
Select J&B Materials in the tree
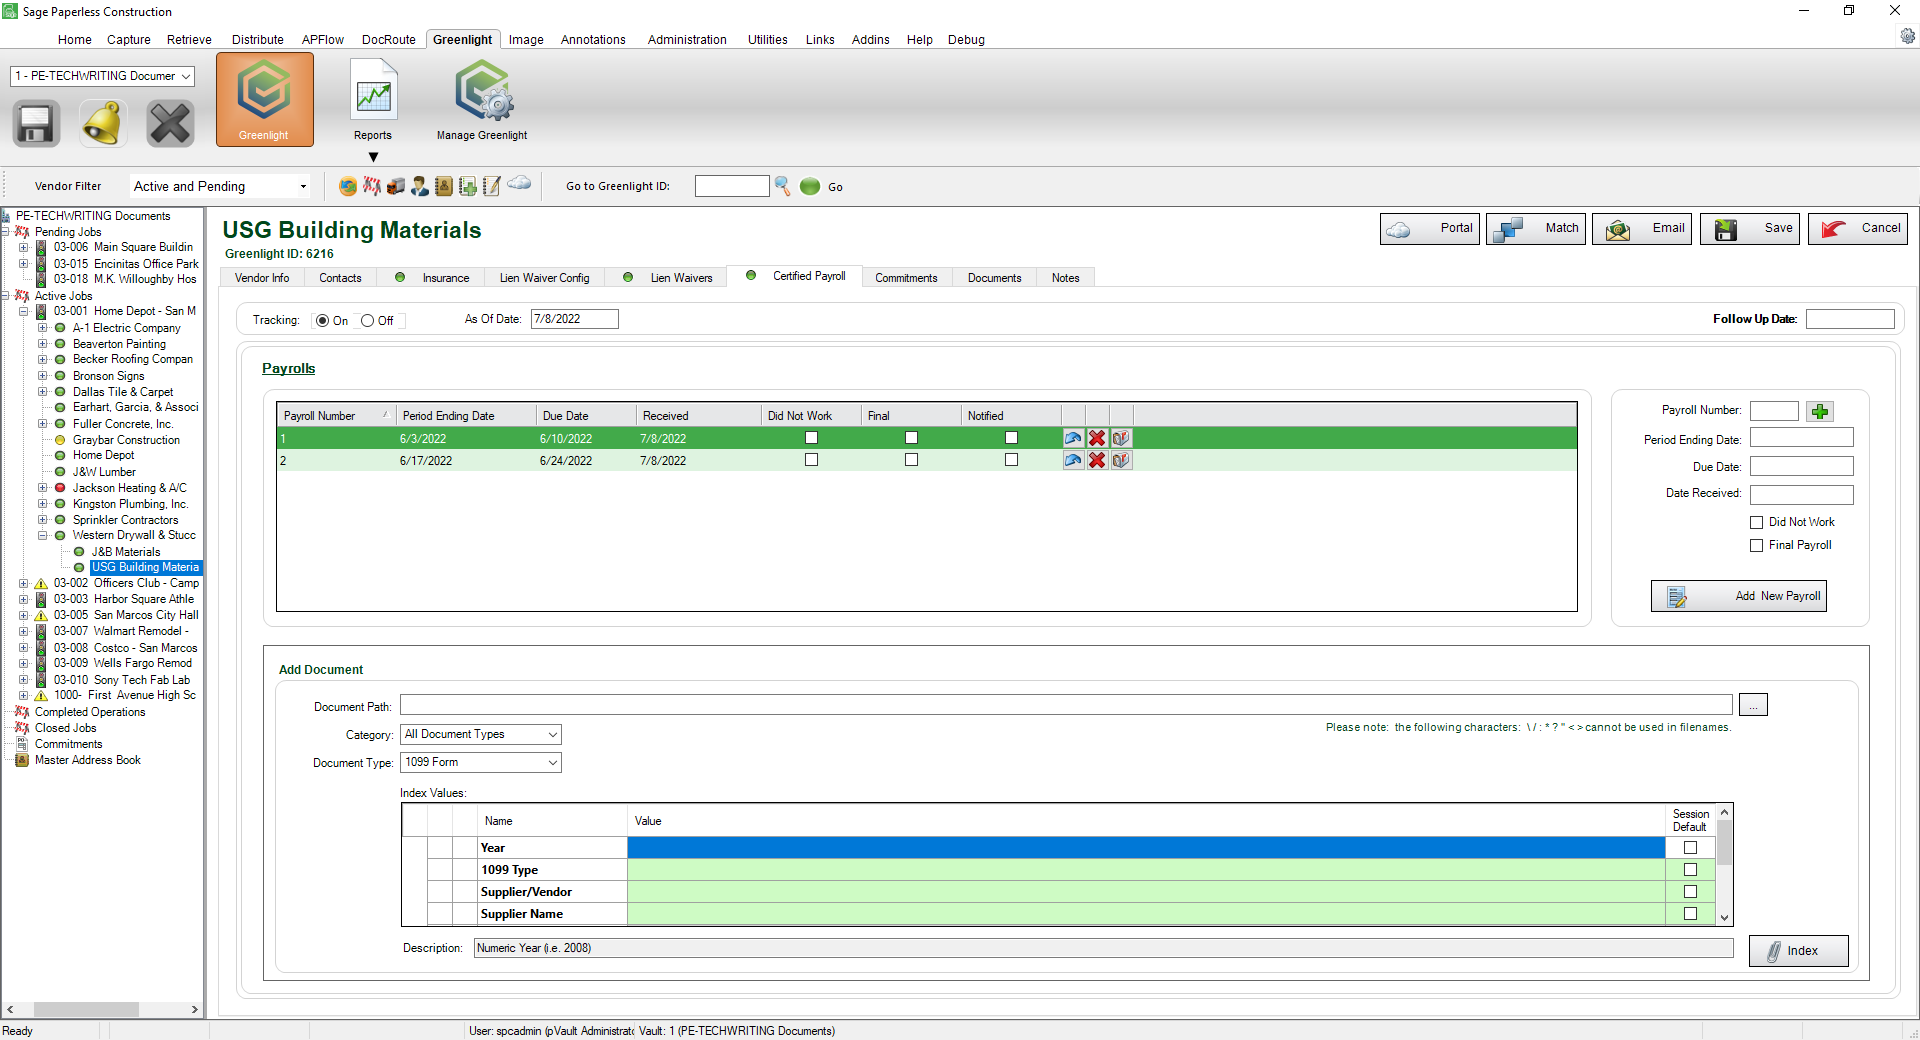(x=126, y=552)
